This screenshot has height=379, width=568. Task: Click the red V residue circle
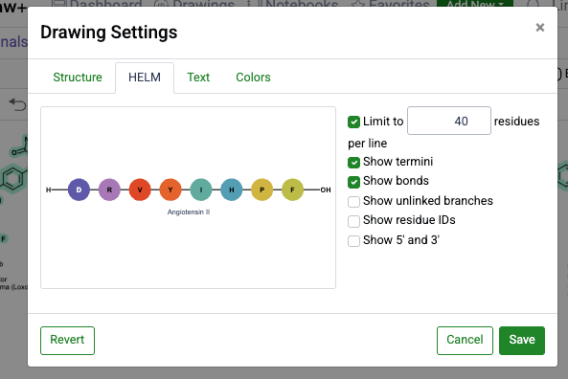(140, 190)
